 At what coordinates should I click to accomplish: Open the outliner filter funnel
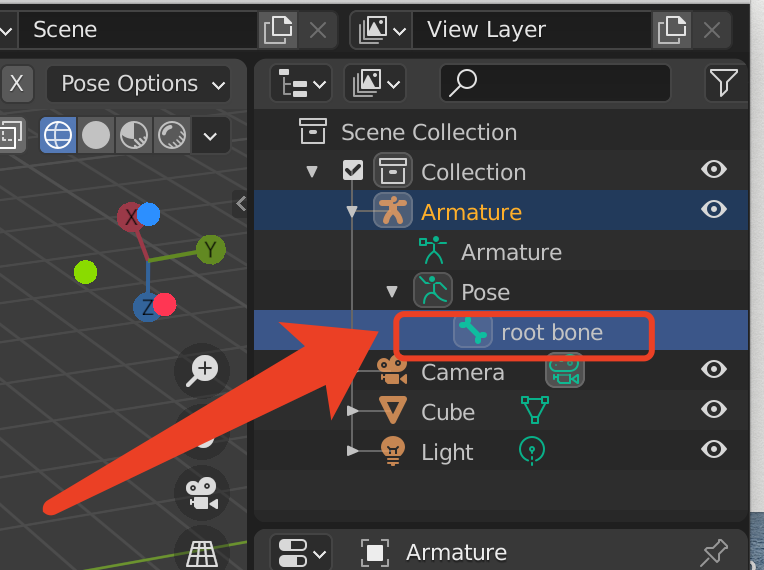point(724,83)
